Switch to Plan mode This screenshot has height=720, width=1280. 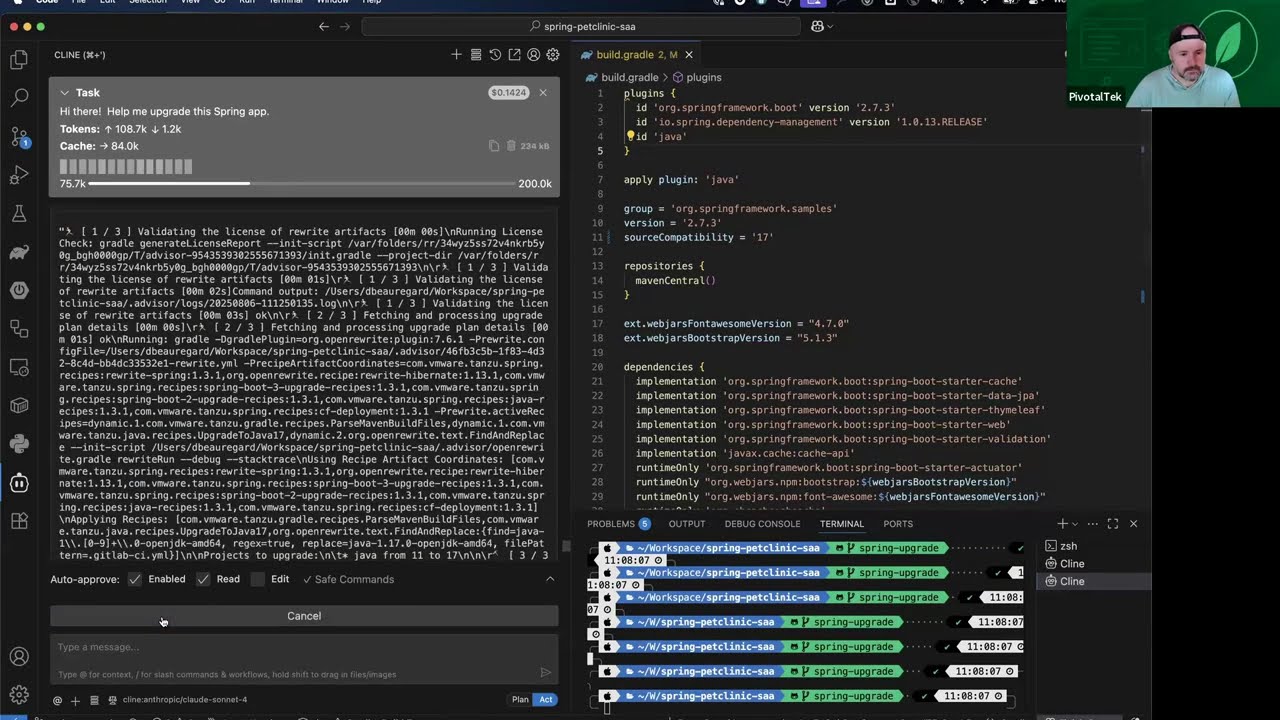click(520, 700)
